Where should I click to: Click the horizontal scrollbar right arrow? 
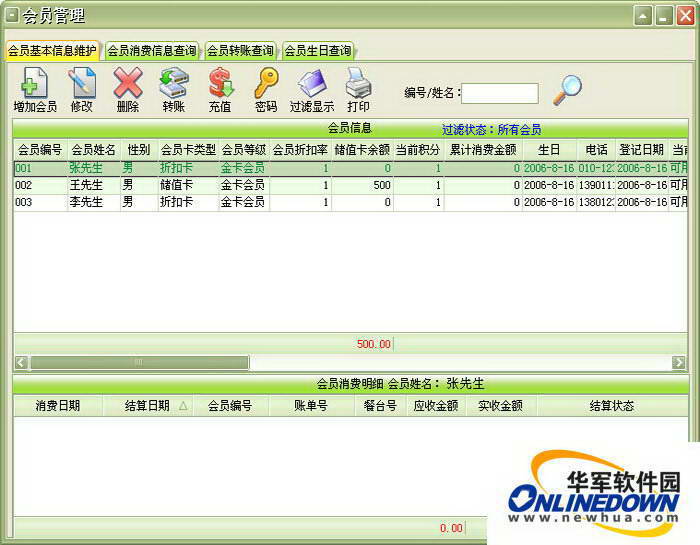[x=679, y=362]
